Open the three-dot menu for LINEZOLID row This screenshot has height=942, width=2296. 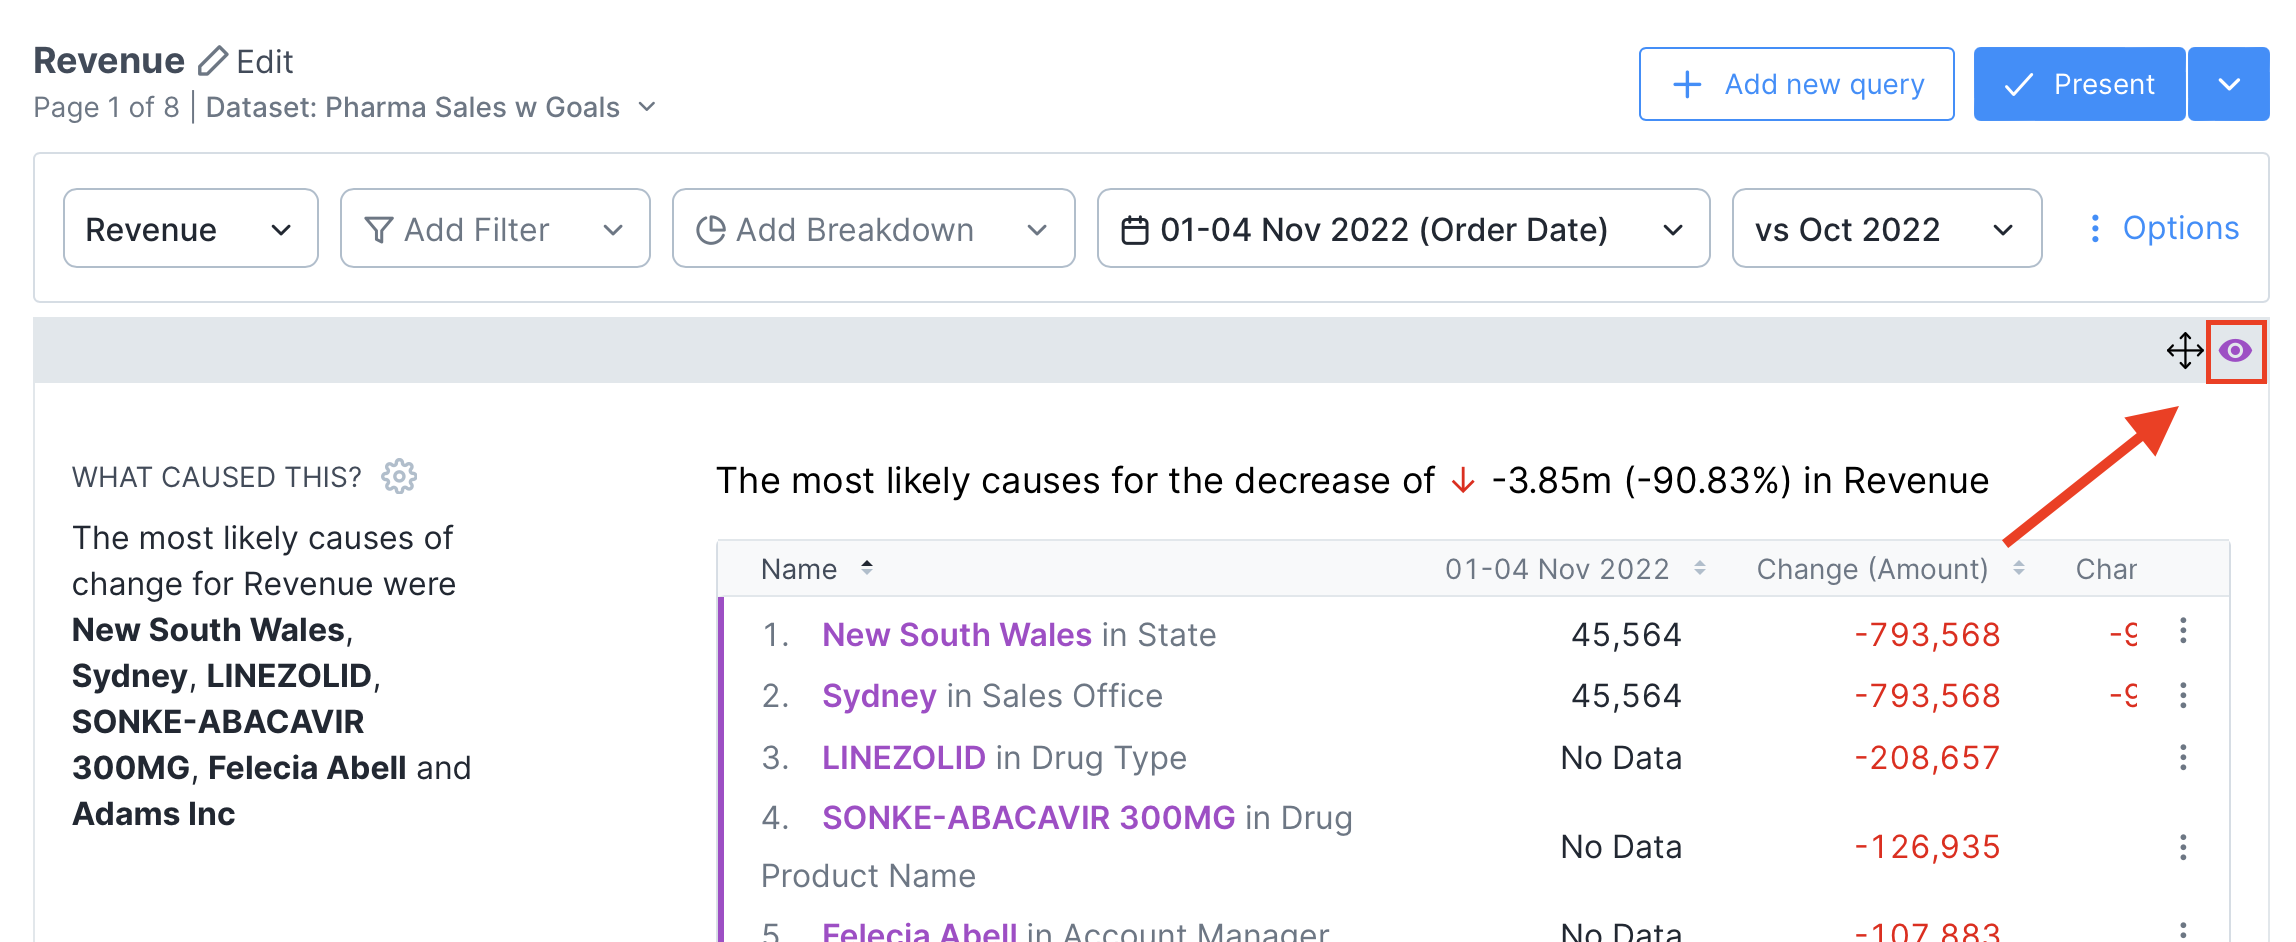click(x=2182, y=758)
